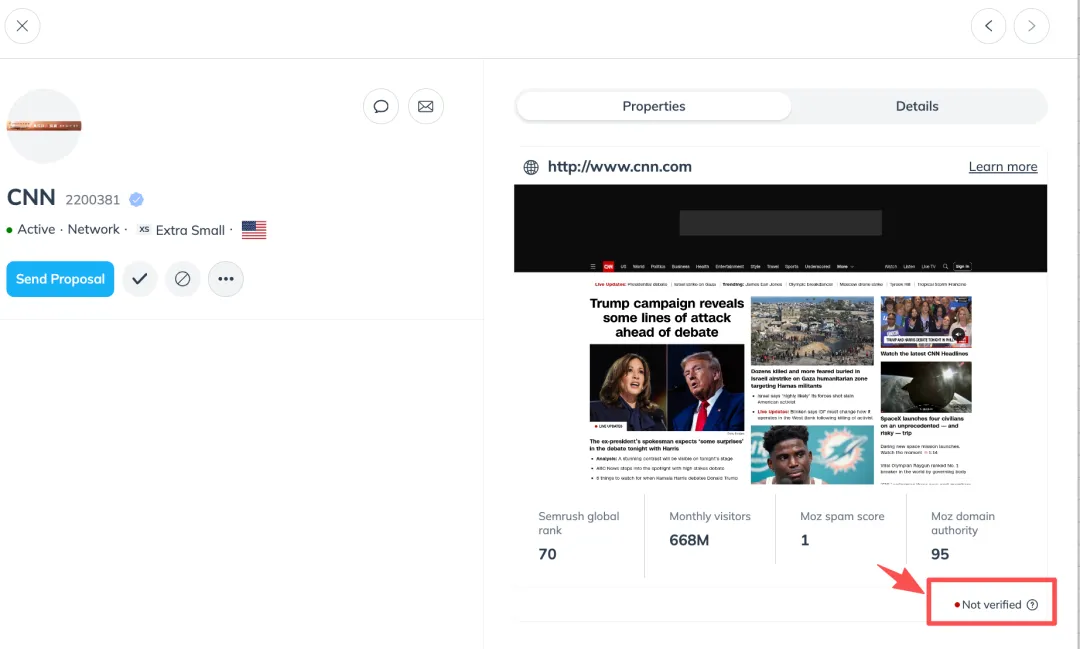The height and width of the screenshot is (649, 1080).
Task: Click the United States flag icon
Action: [253, 229]
